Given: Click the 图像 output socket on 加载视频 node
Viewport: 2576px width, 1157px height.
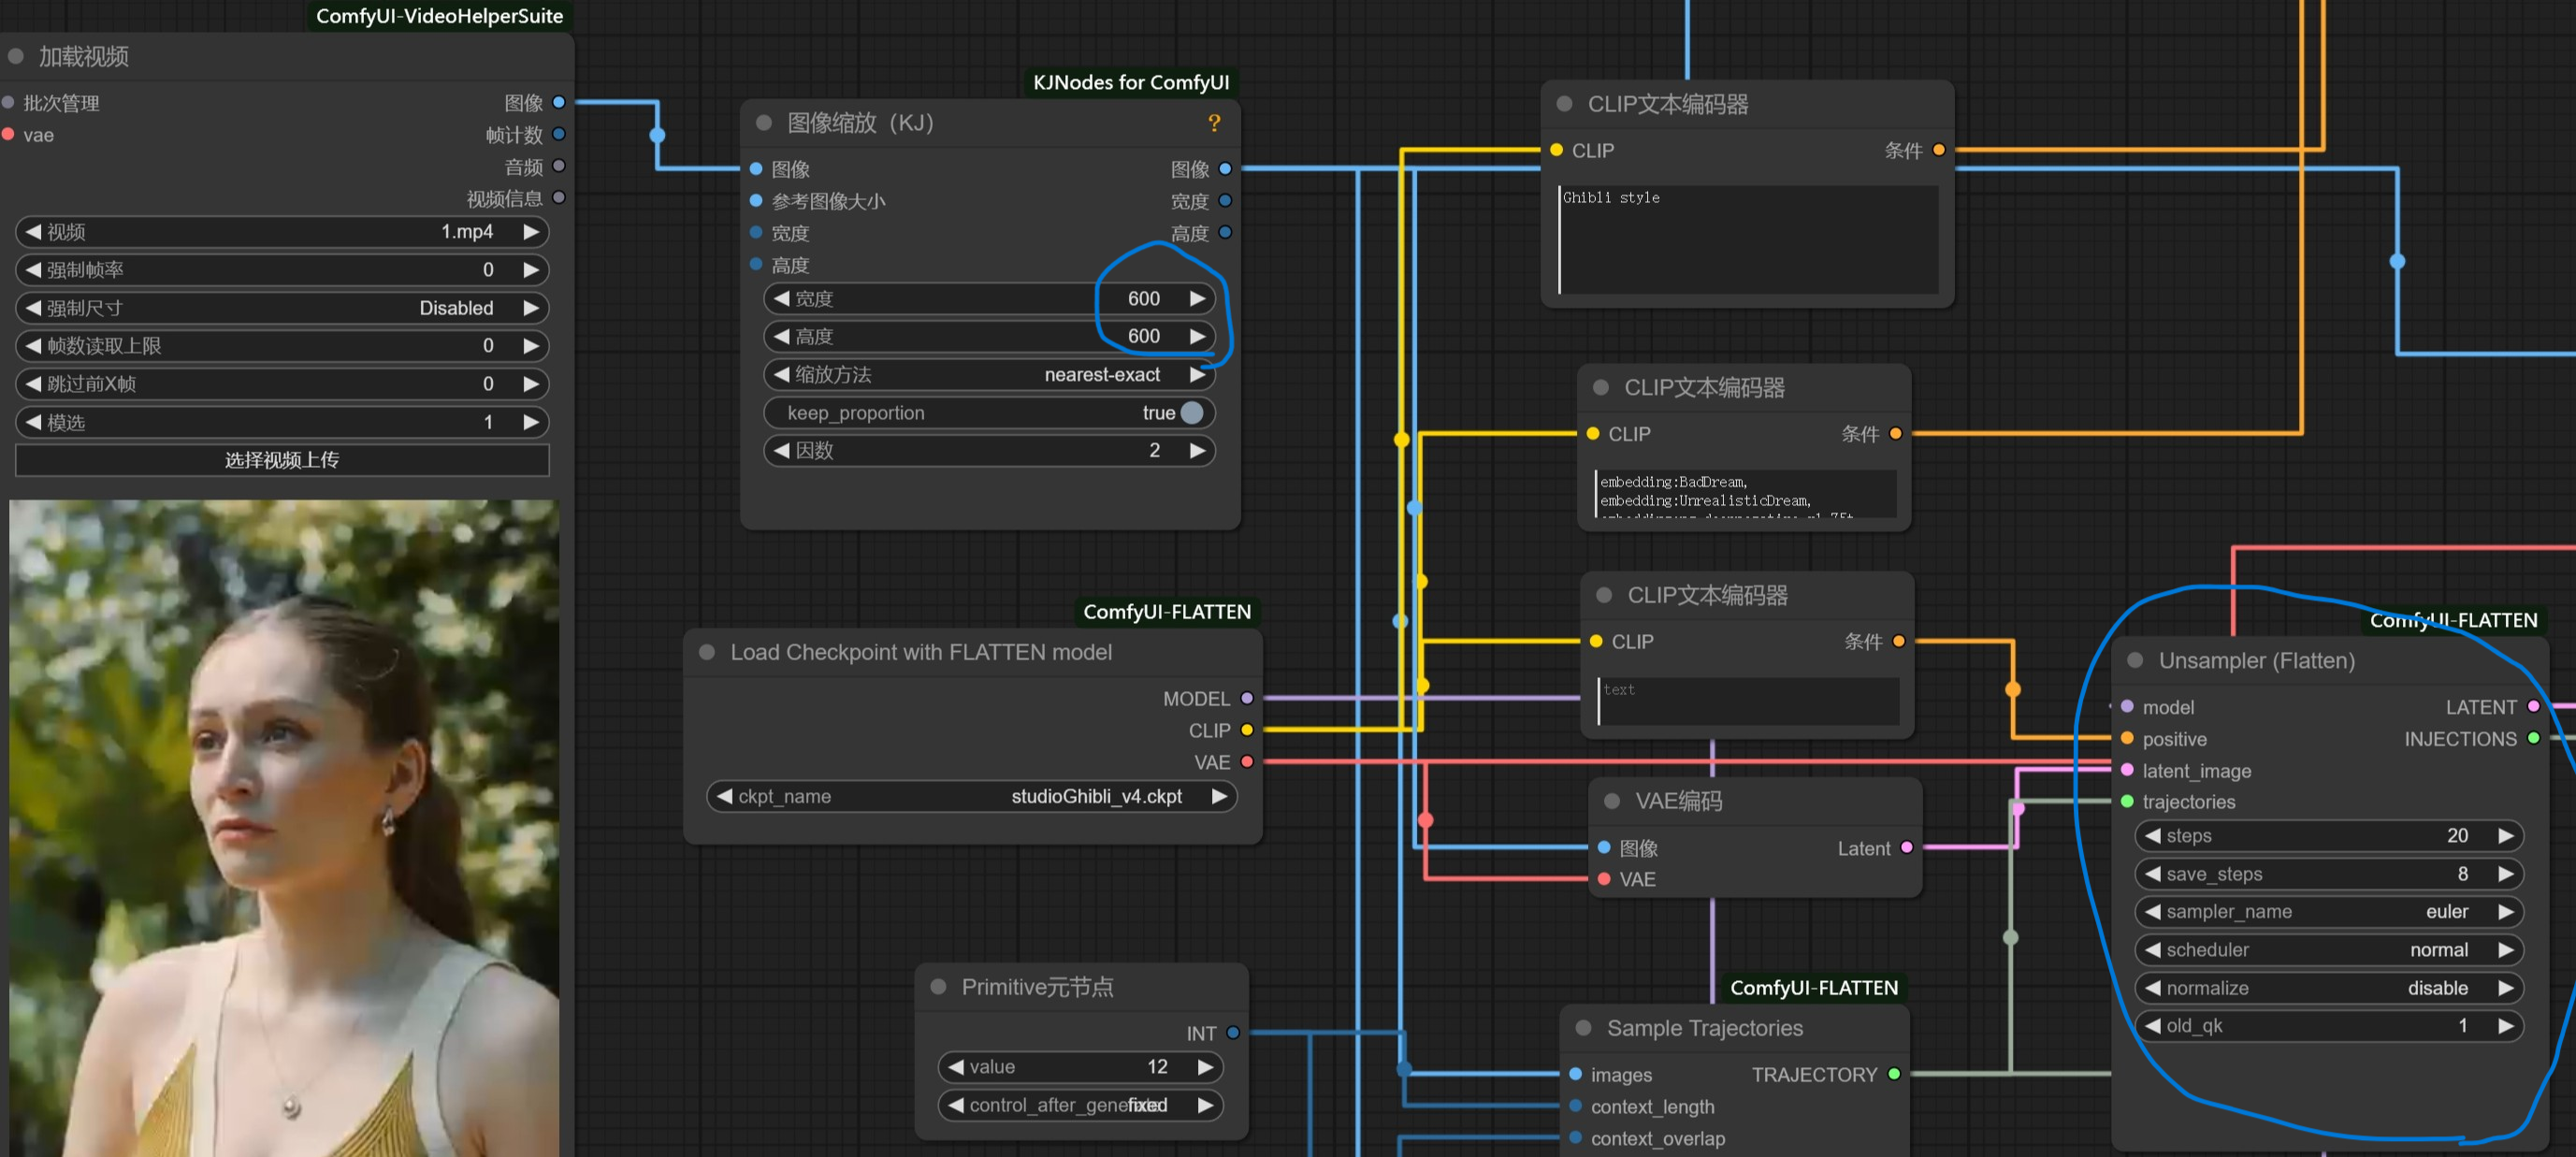Looking at the screenshot, I should 559,102.
